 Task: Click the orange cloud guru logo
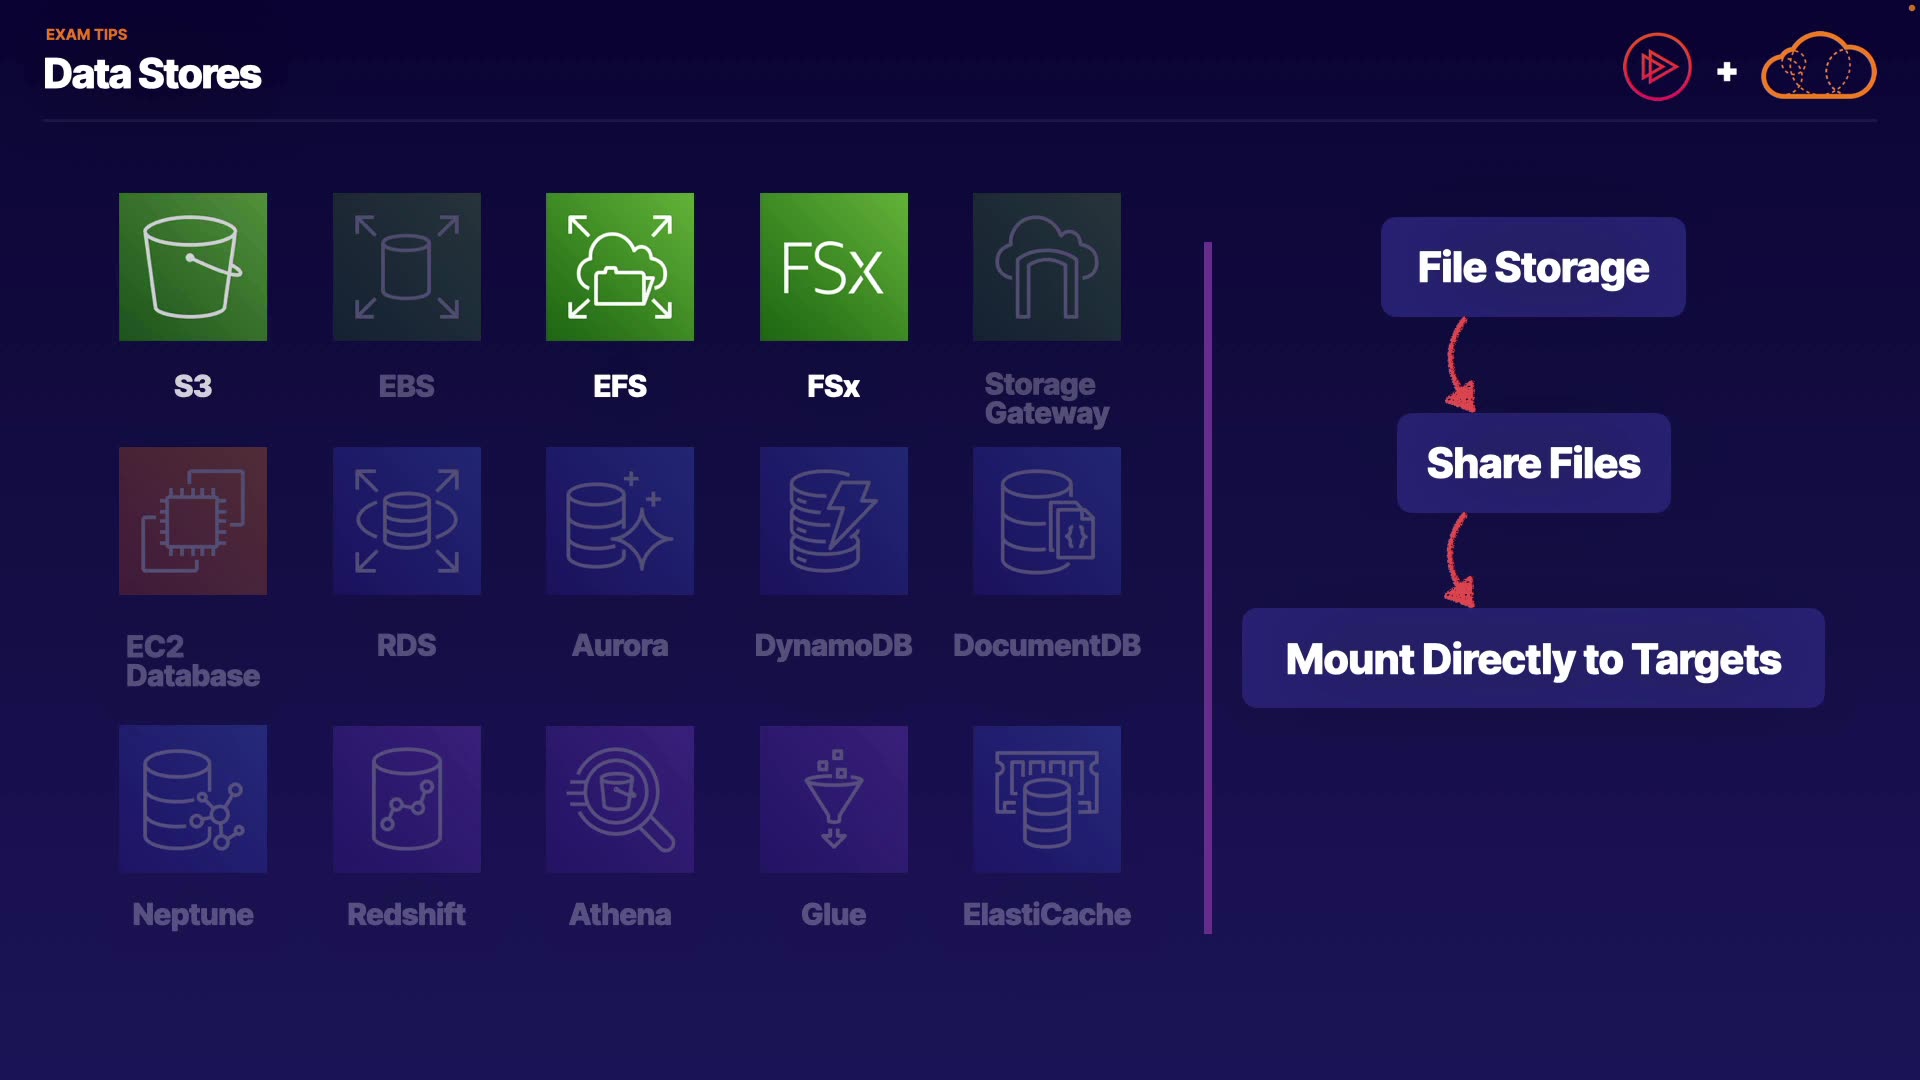click(1818, 67)
